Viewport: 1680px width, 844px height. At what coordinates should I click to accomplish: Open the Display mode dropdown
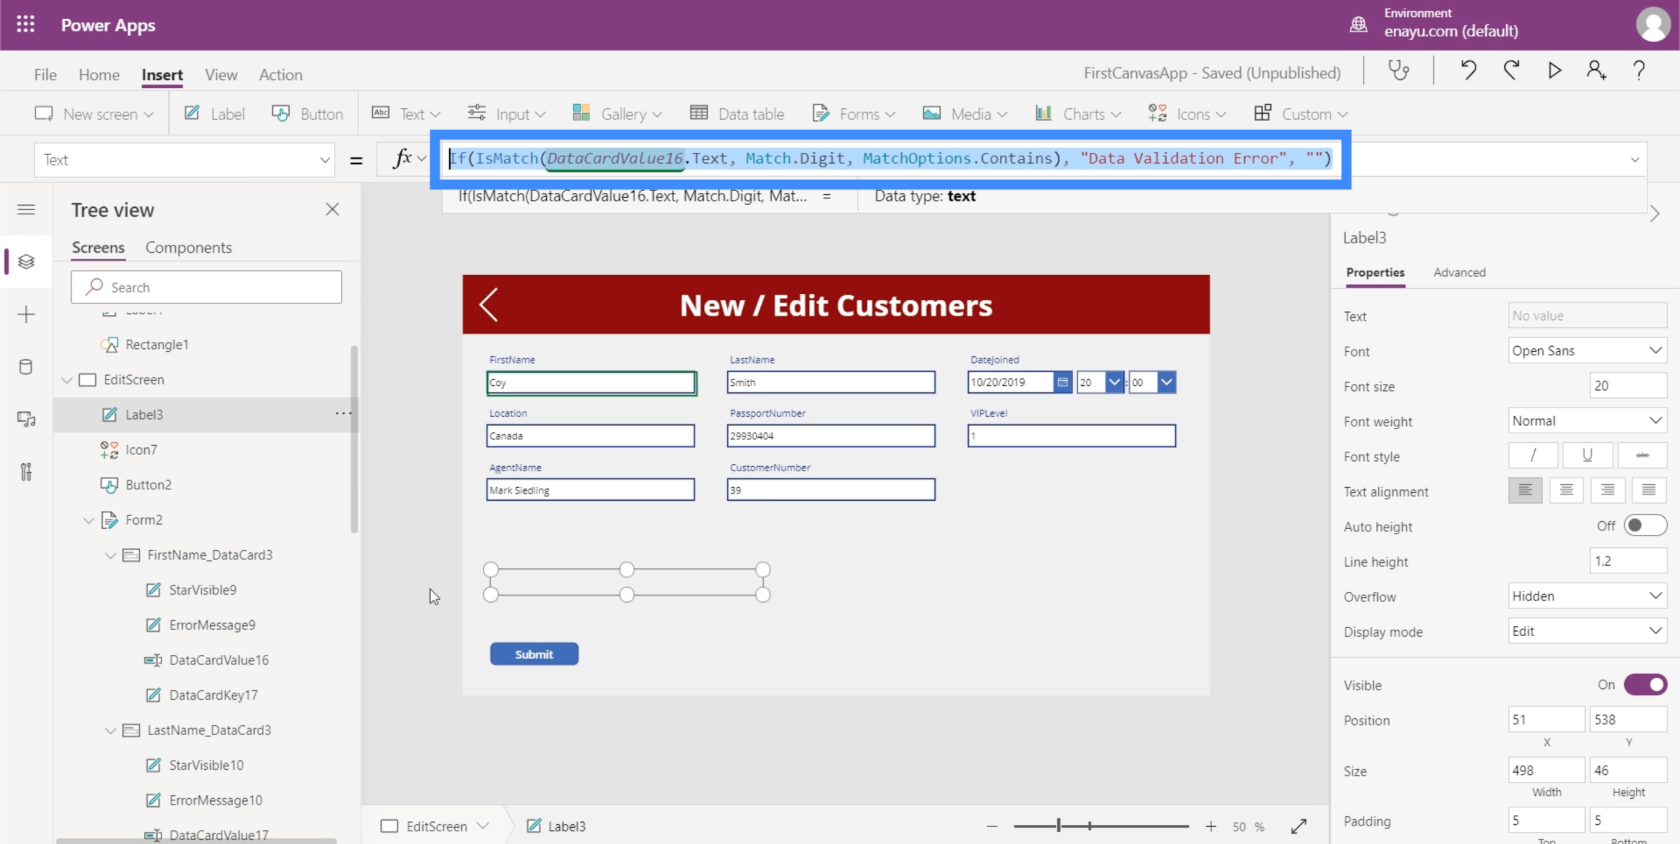tap(1587, 631)
